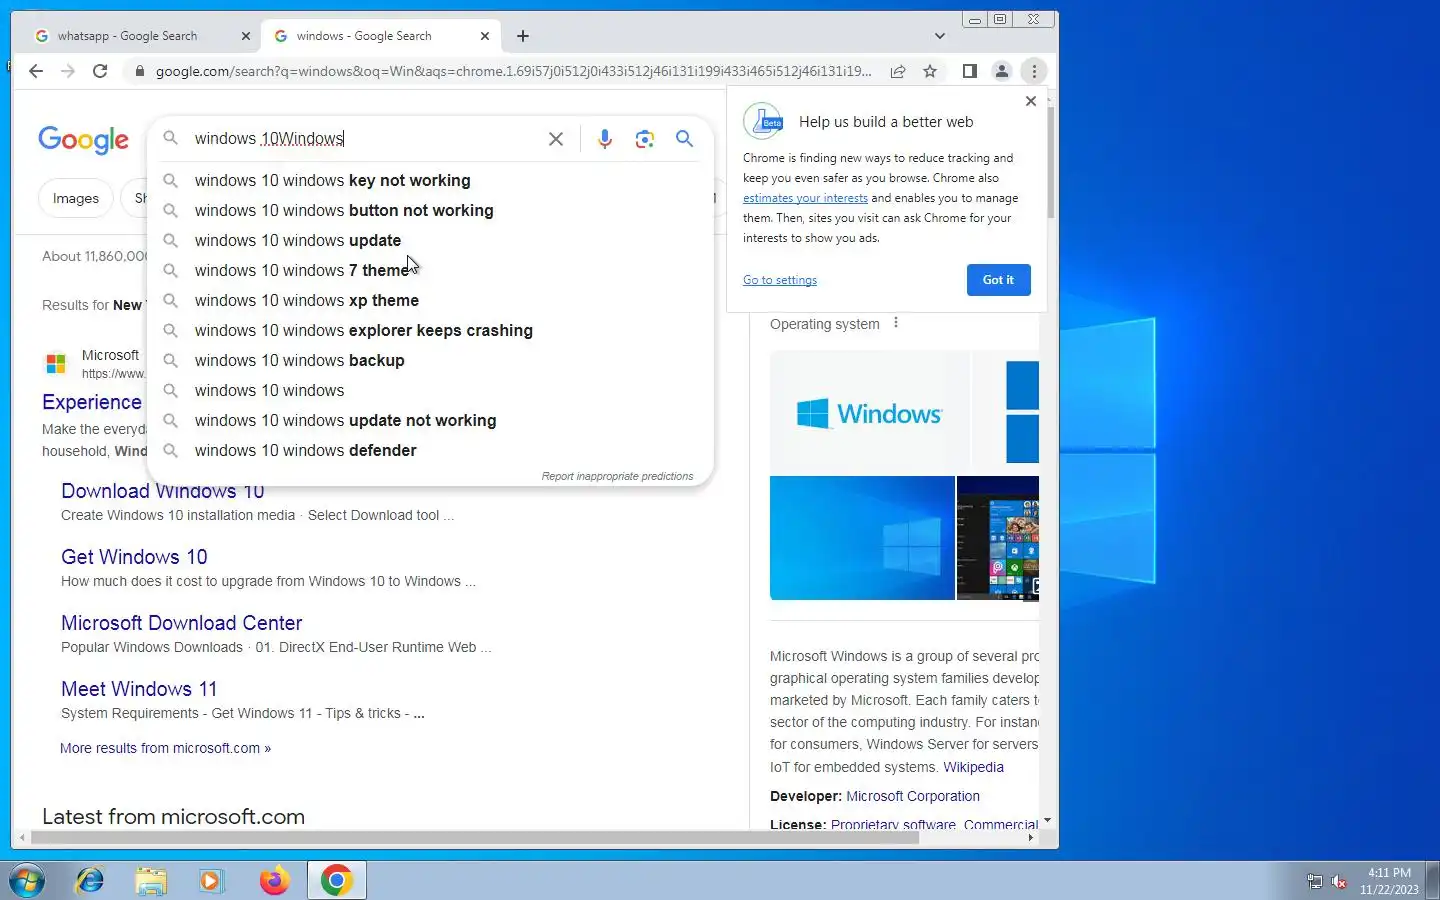Click Report inappropriate predictions
The width and height of the screenshot is (1440, 900).
pos(617,476)
